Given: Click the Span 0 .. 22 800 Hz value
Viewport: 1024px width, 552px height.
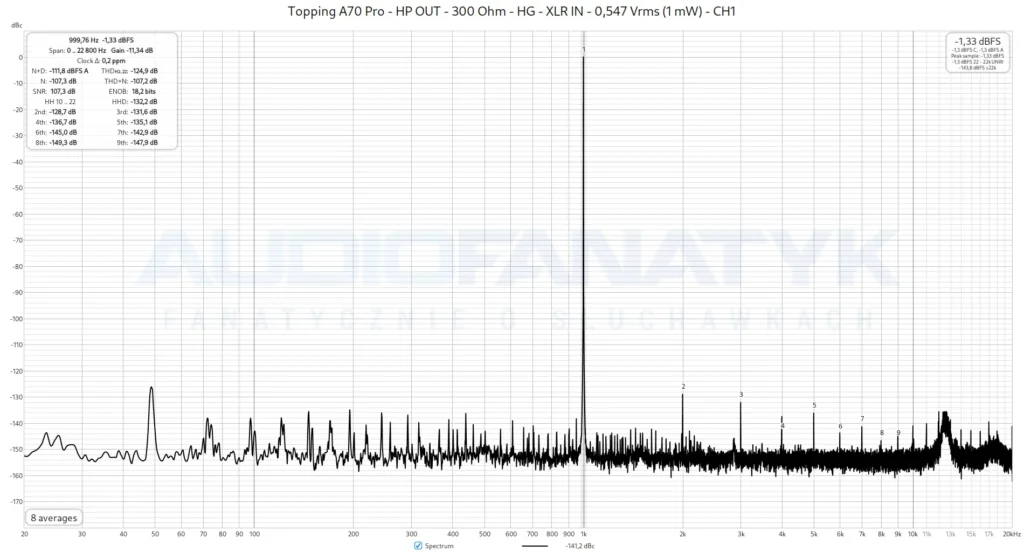Looking at the screenshot, I should [x=86, y=50].
